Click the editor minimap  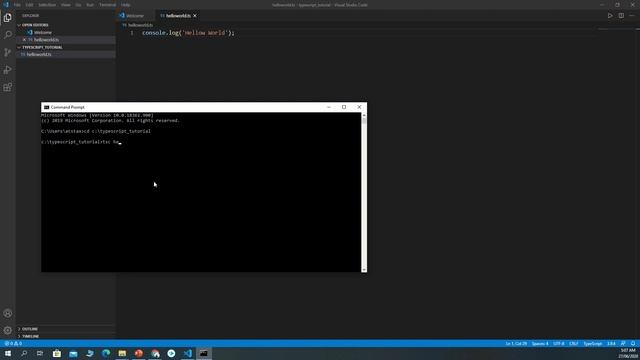pos(618,29)
